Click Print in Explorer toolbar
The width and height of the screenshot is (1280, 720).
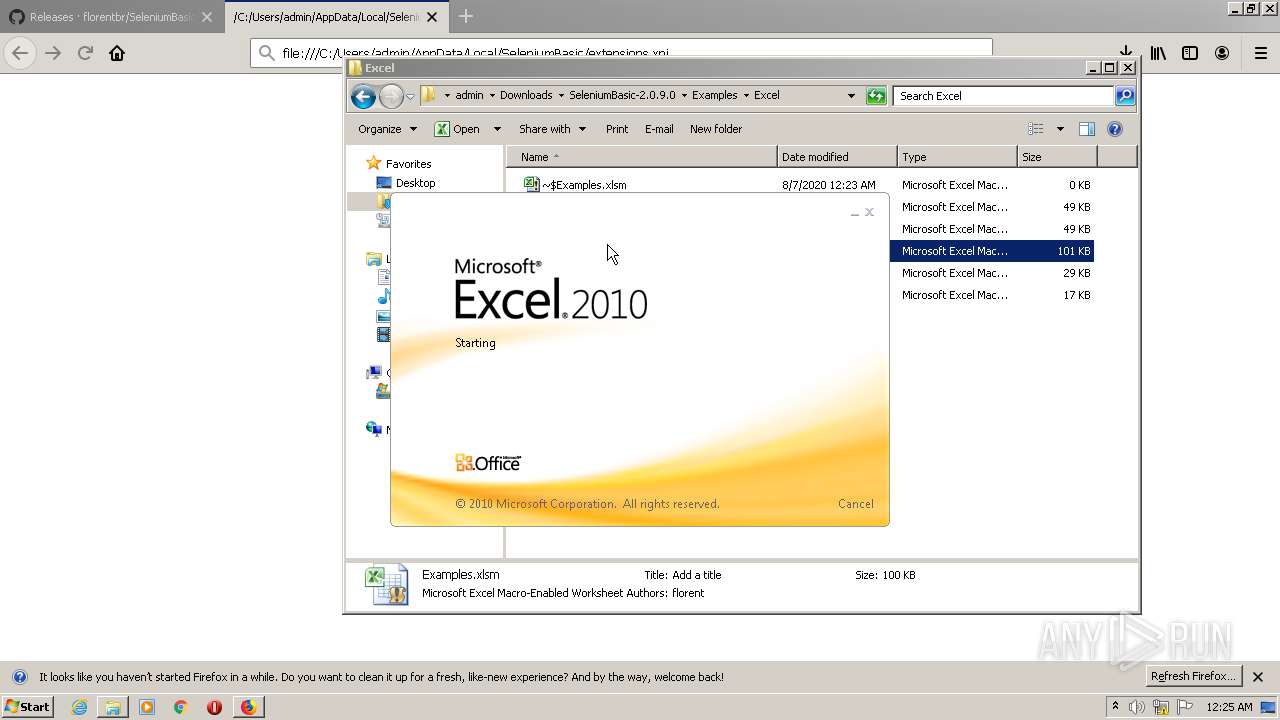click(617, 129)
